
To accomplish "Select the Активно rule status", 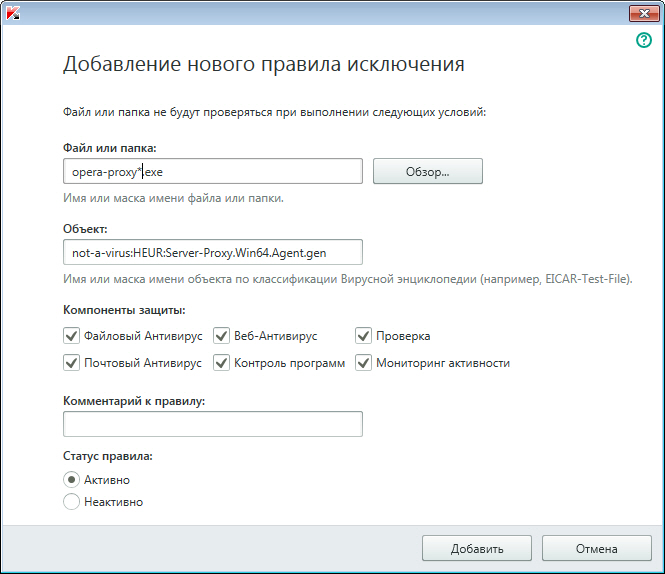I will pyautogui.click(x=72, y=480).
